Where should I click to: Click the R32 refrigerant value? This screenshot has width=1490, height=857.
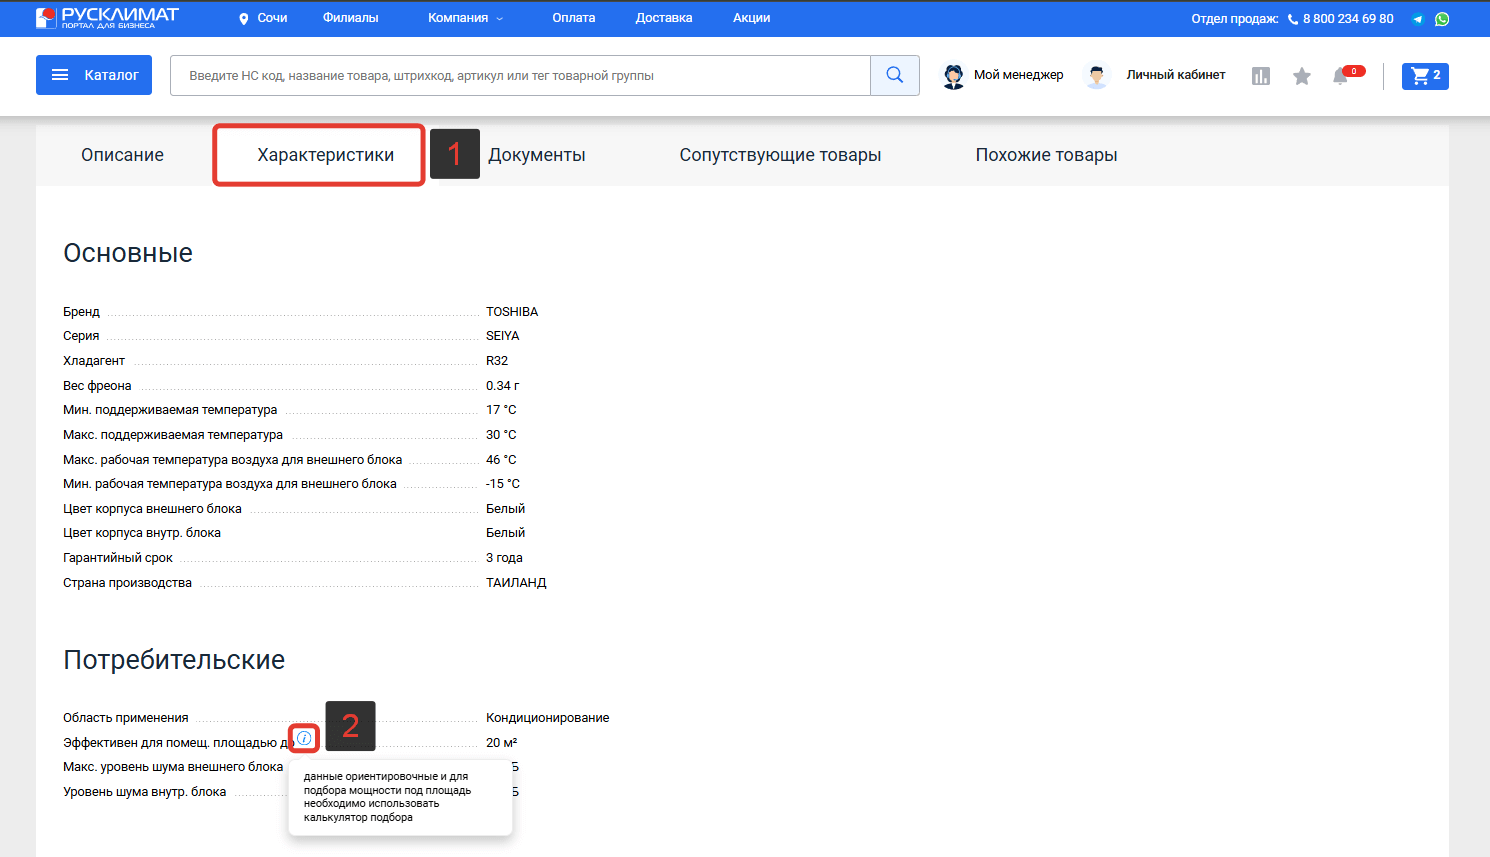coord(497,361)
